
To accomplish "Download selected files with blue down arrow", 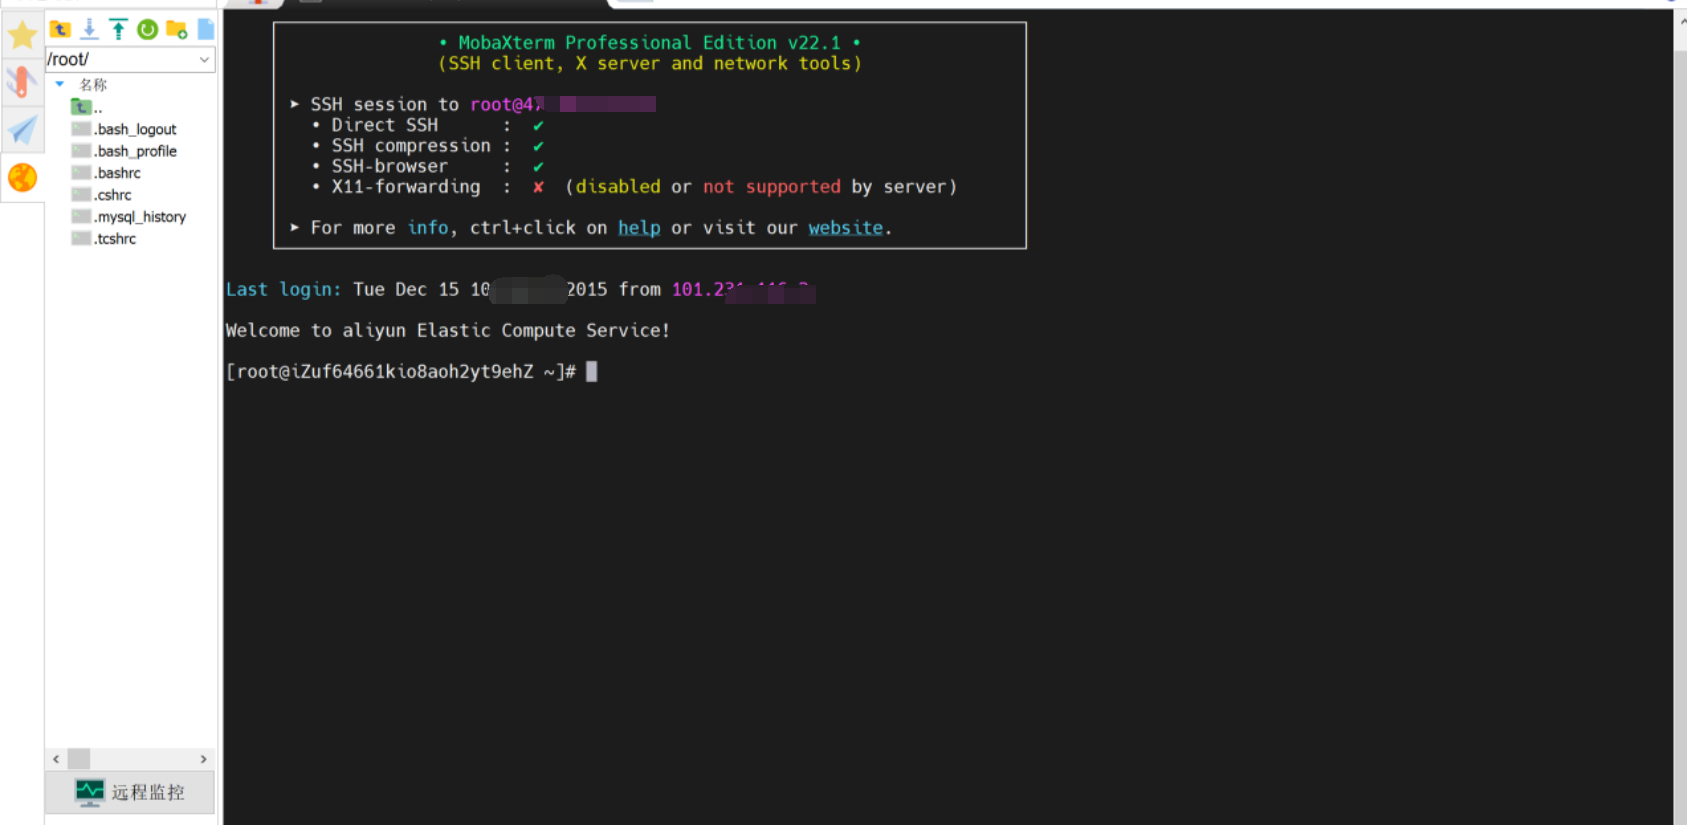I will tap(89, 29).
